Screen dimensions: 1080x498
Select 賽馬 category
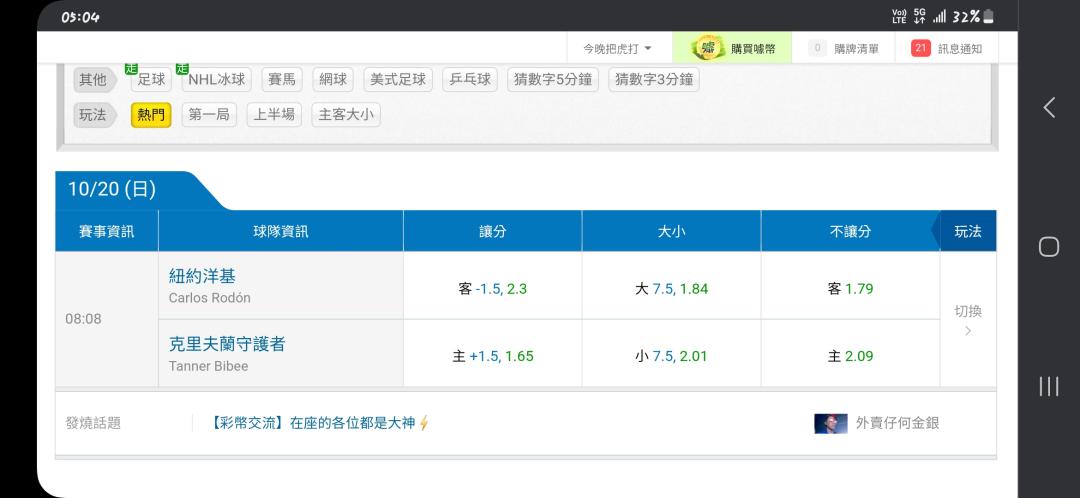click(x=282, y=79)
